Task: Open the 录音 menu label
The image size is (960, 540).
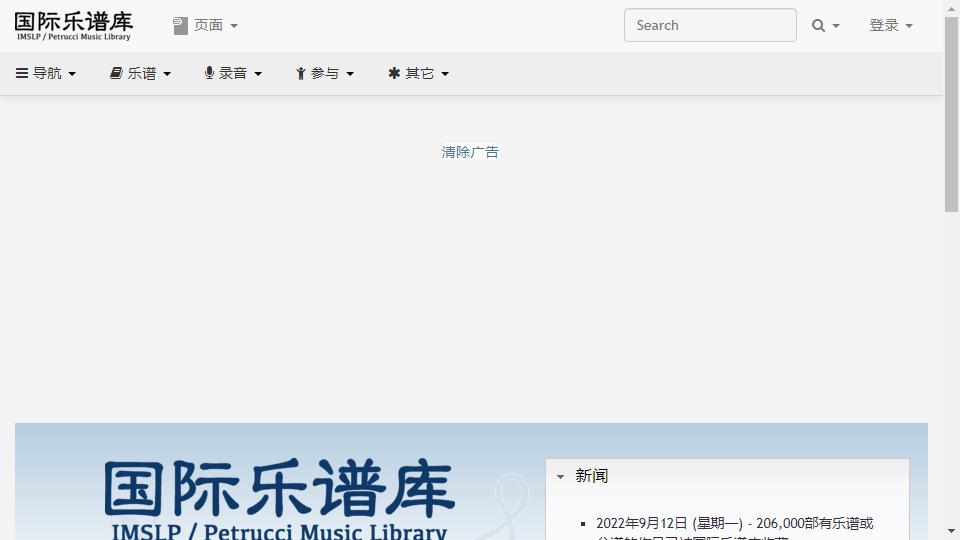Action: click(x=233, y=73)
